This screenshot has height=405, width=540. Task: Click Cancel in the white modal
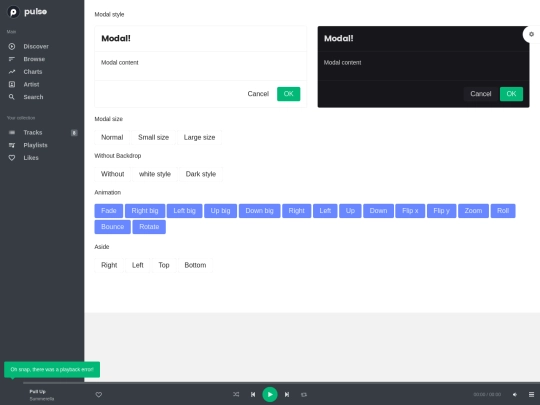coord(258,94)
